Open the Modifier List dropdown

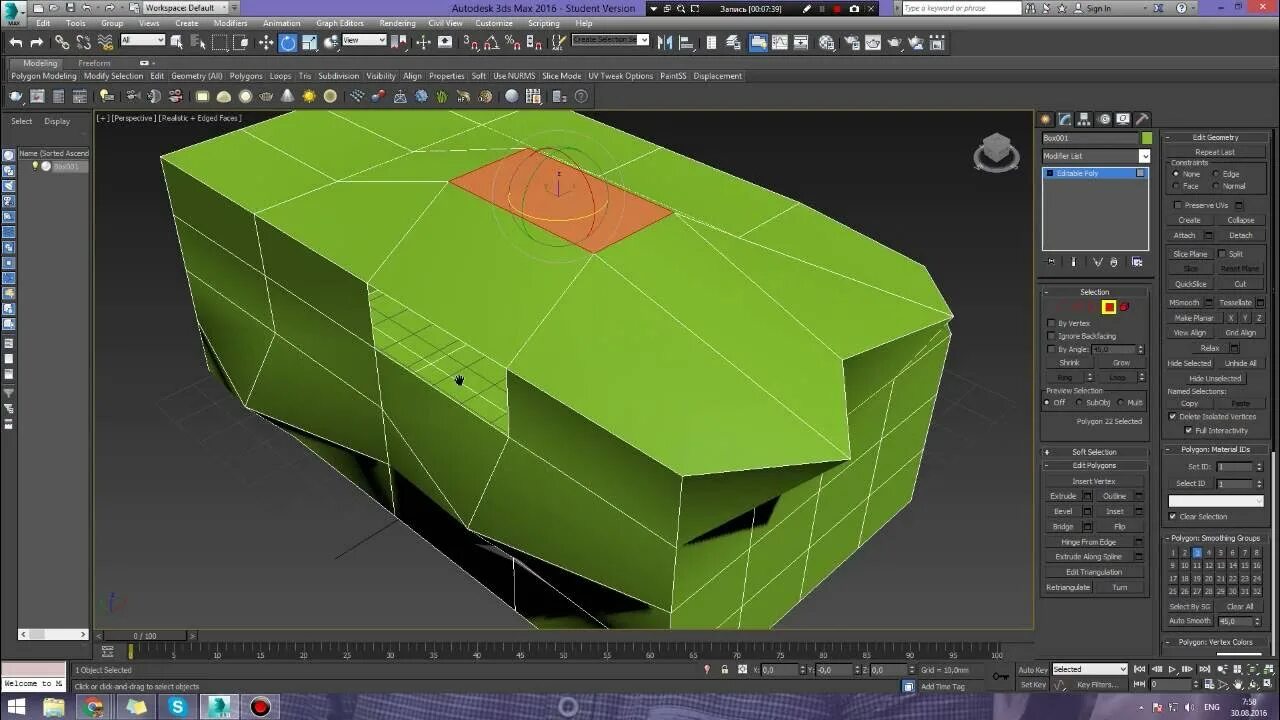[1096, 156]
